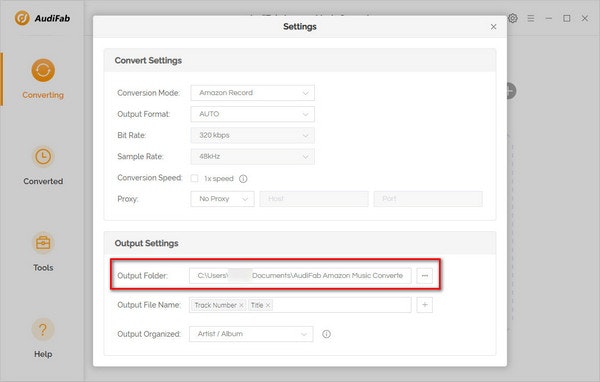This screenshot has height=382, width=600.
Task: Expand the Bit Rate dropdown
Action: tap(253, 135)
